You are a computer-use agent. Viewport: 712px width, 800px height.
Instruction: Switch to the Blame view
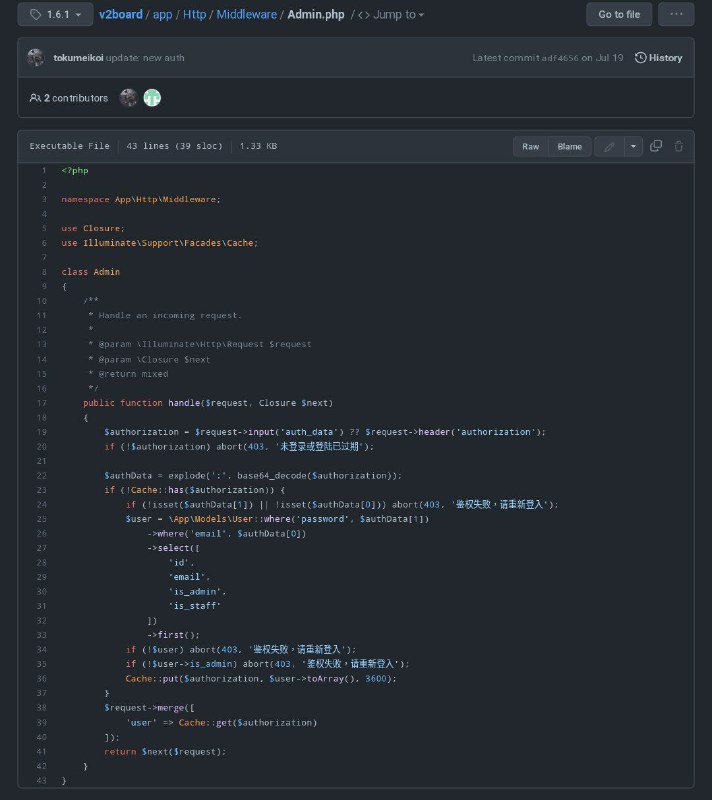click(x=569, y=146)
